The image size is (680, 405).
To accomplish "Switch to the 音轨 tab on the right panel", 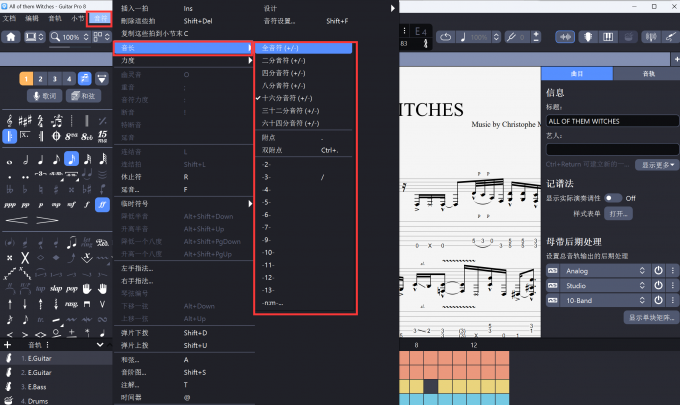I will 649,74.
